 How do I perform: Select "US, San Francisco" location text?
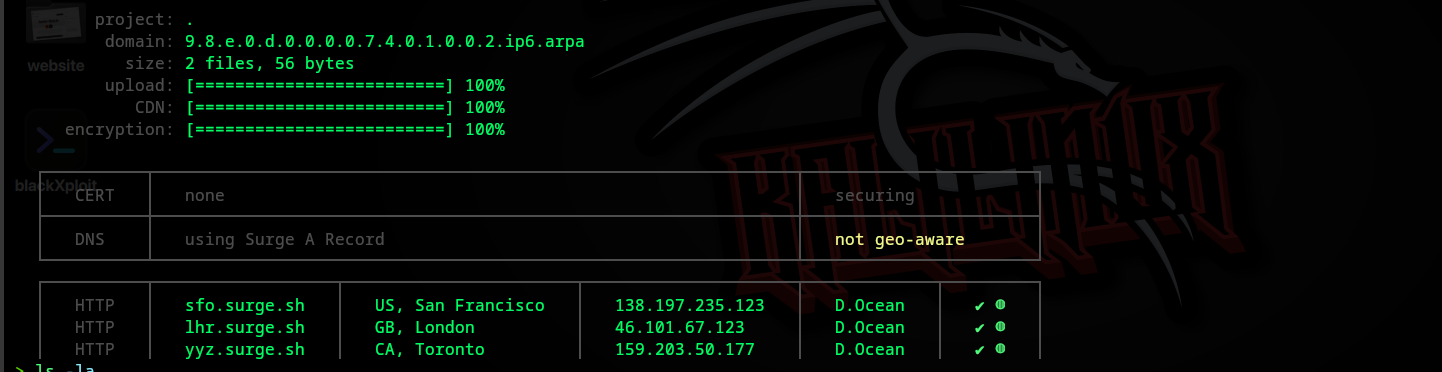[460, 306]
